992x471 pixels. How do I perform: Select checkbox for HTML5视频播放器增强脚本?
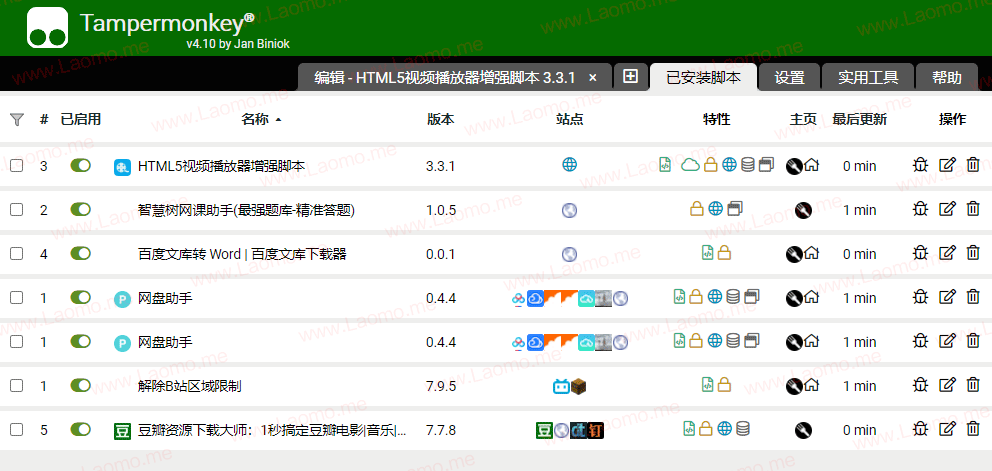click(x=16, y=166)
